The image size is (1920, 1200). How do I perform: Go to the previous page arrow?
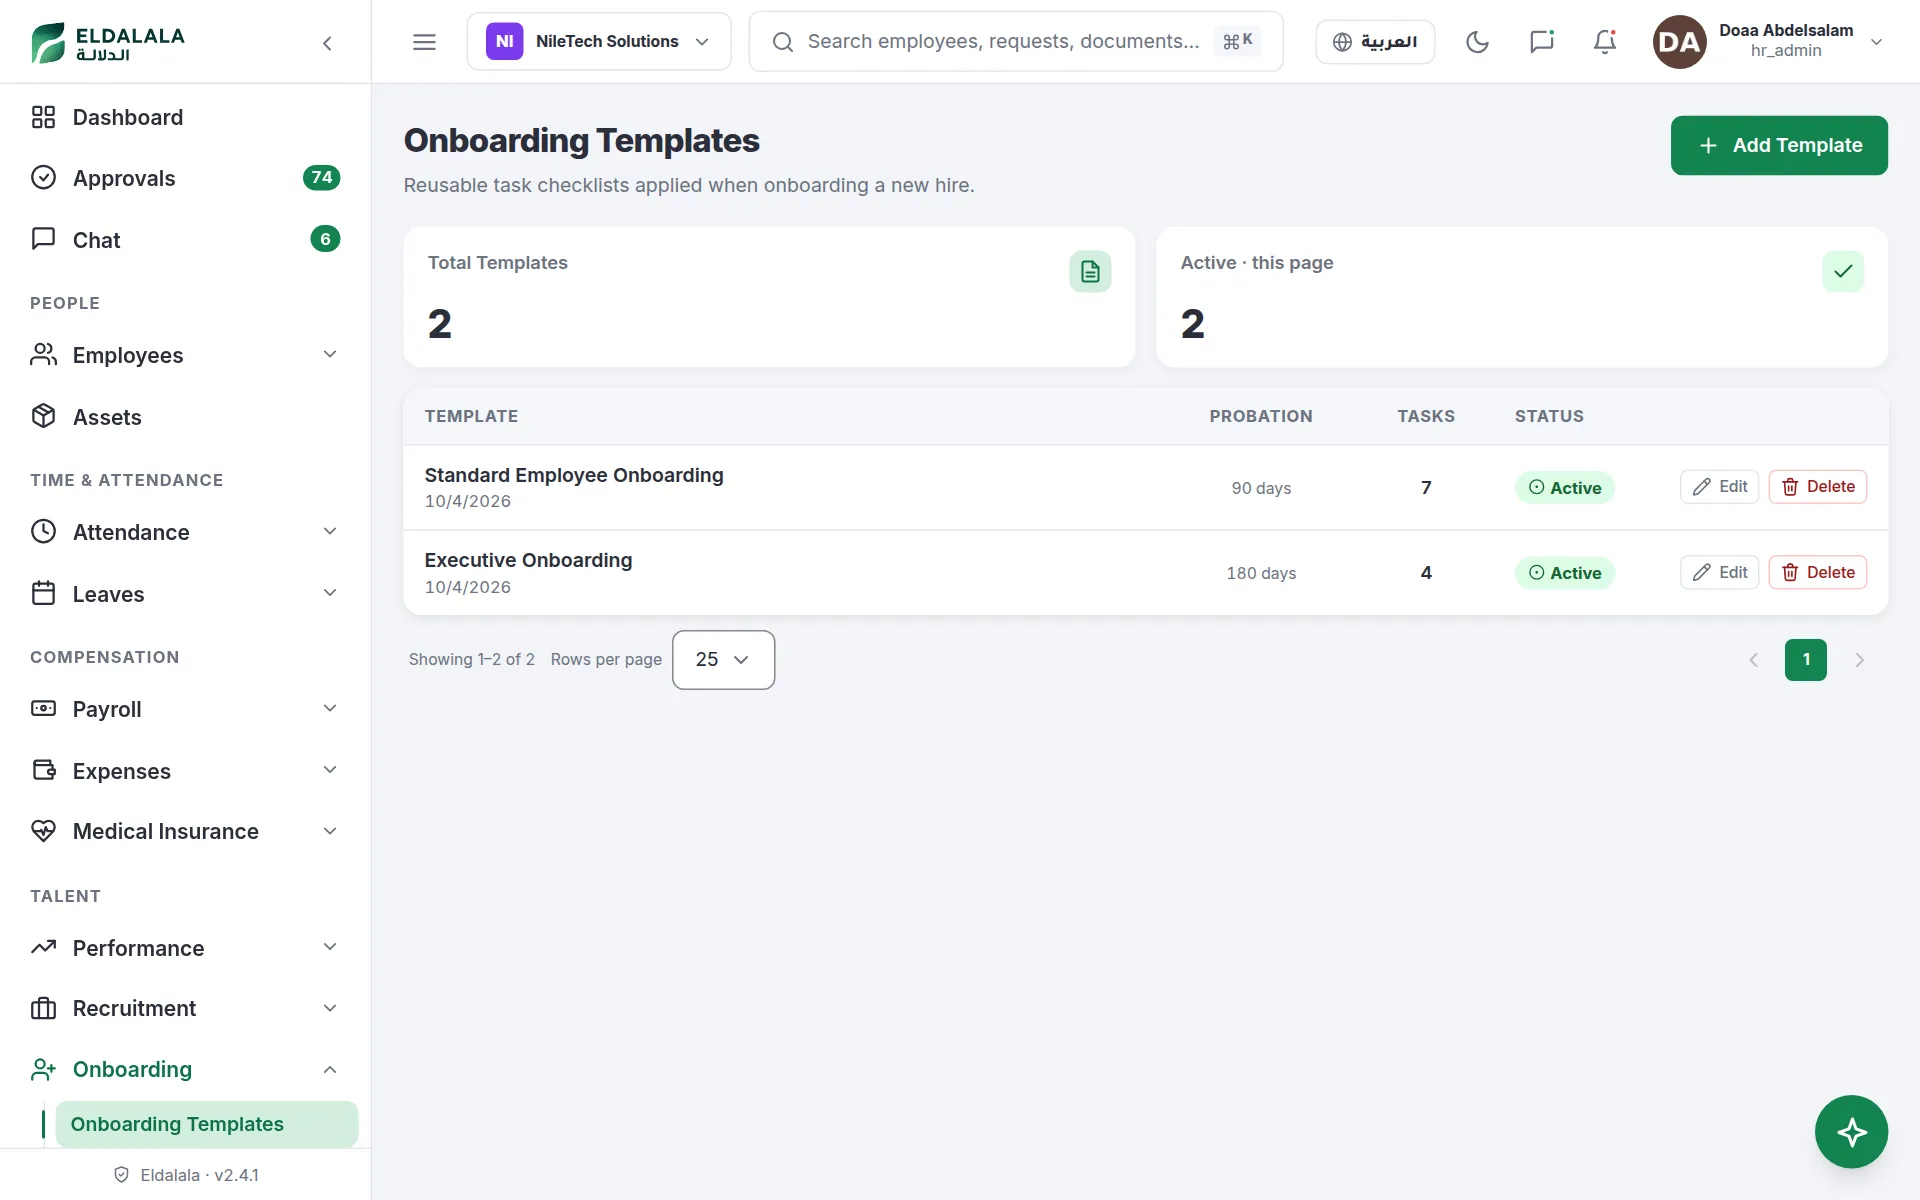click(1753, 660)
